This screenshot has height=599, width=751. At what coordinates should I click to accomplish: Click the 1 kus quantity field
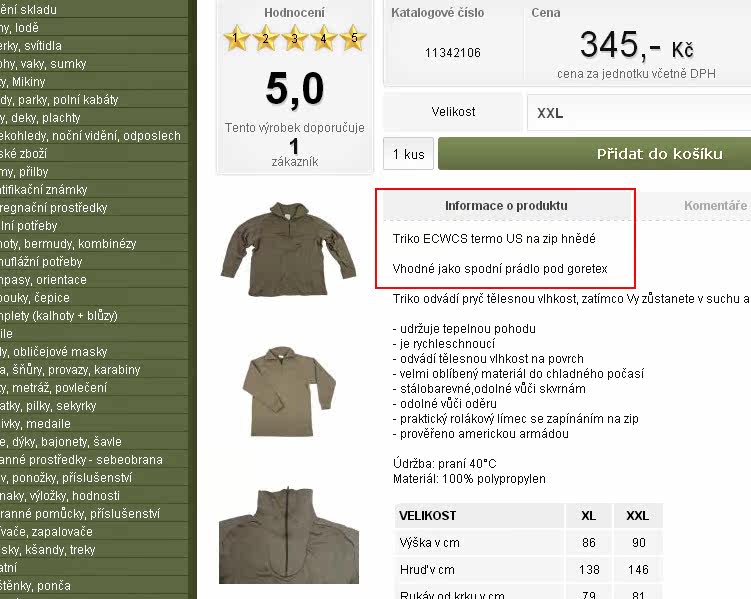[x=409, y=154]
